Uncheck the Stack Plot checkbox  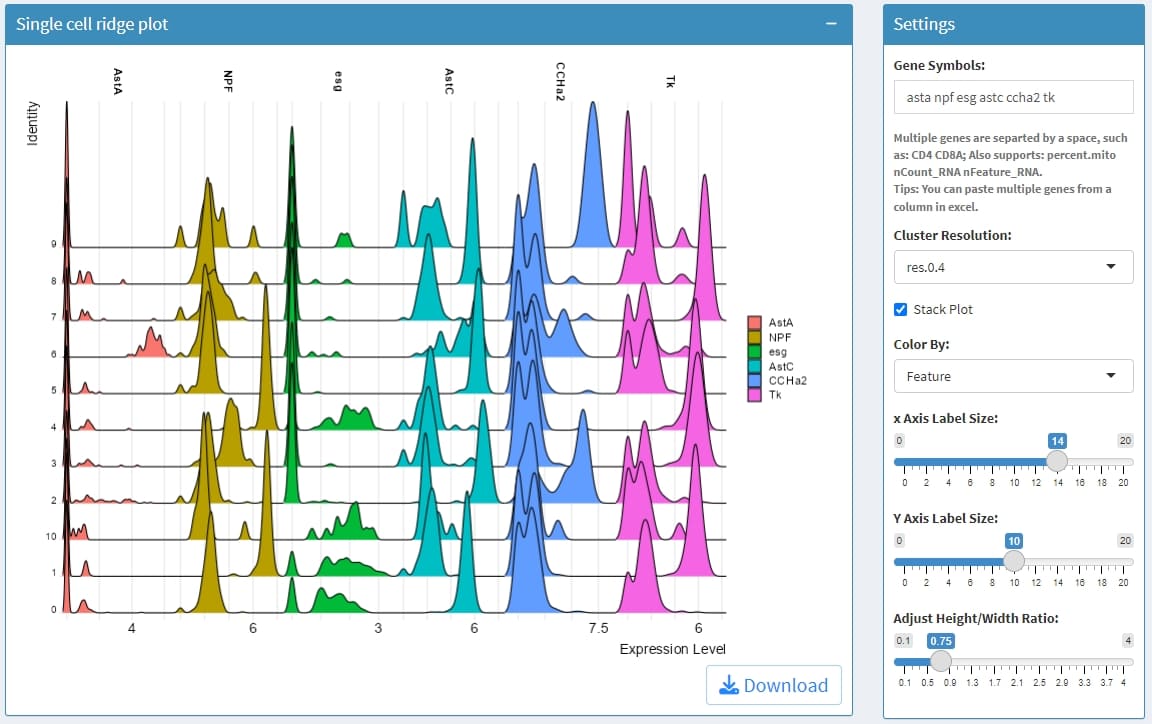[900, 310]
